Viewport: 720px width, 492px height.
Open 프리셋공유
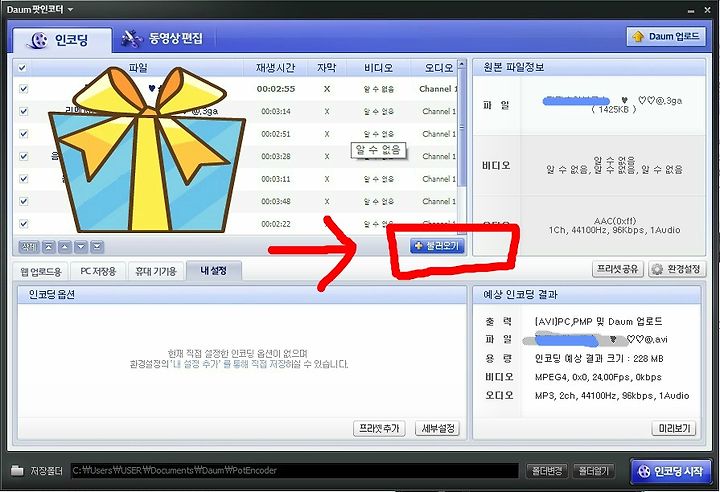click(x=618, y=269)
